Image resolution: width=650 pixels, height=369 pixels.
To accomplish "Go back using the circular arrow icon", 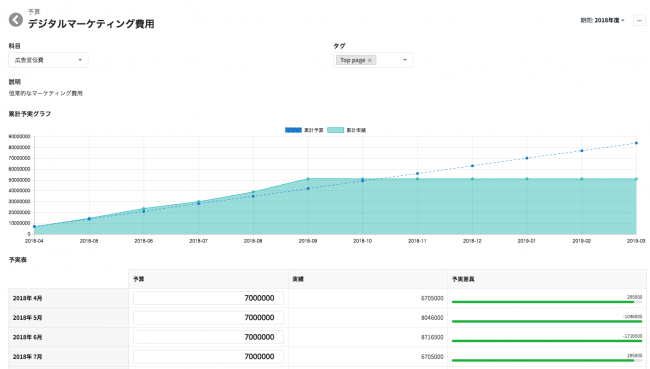I will (x=16, y=20).
